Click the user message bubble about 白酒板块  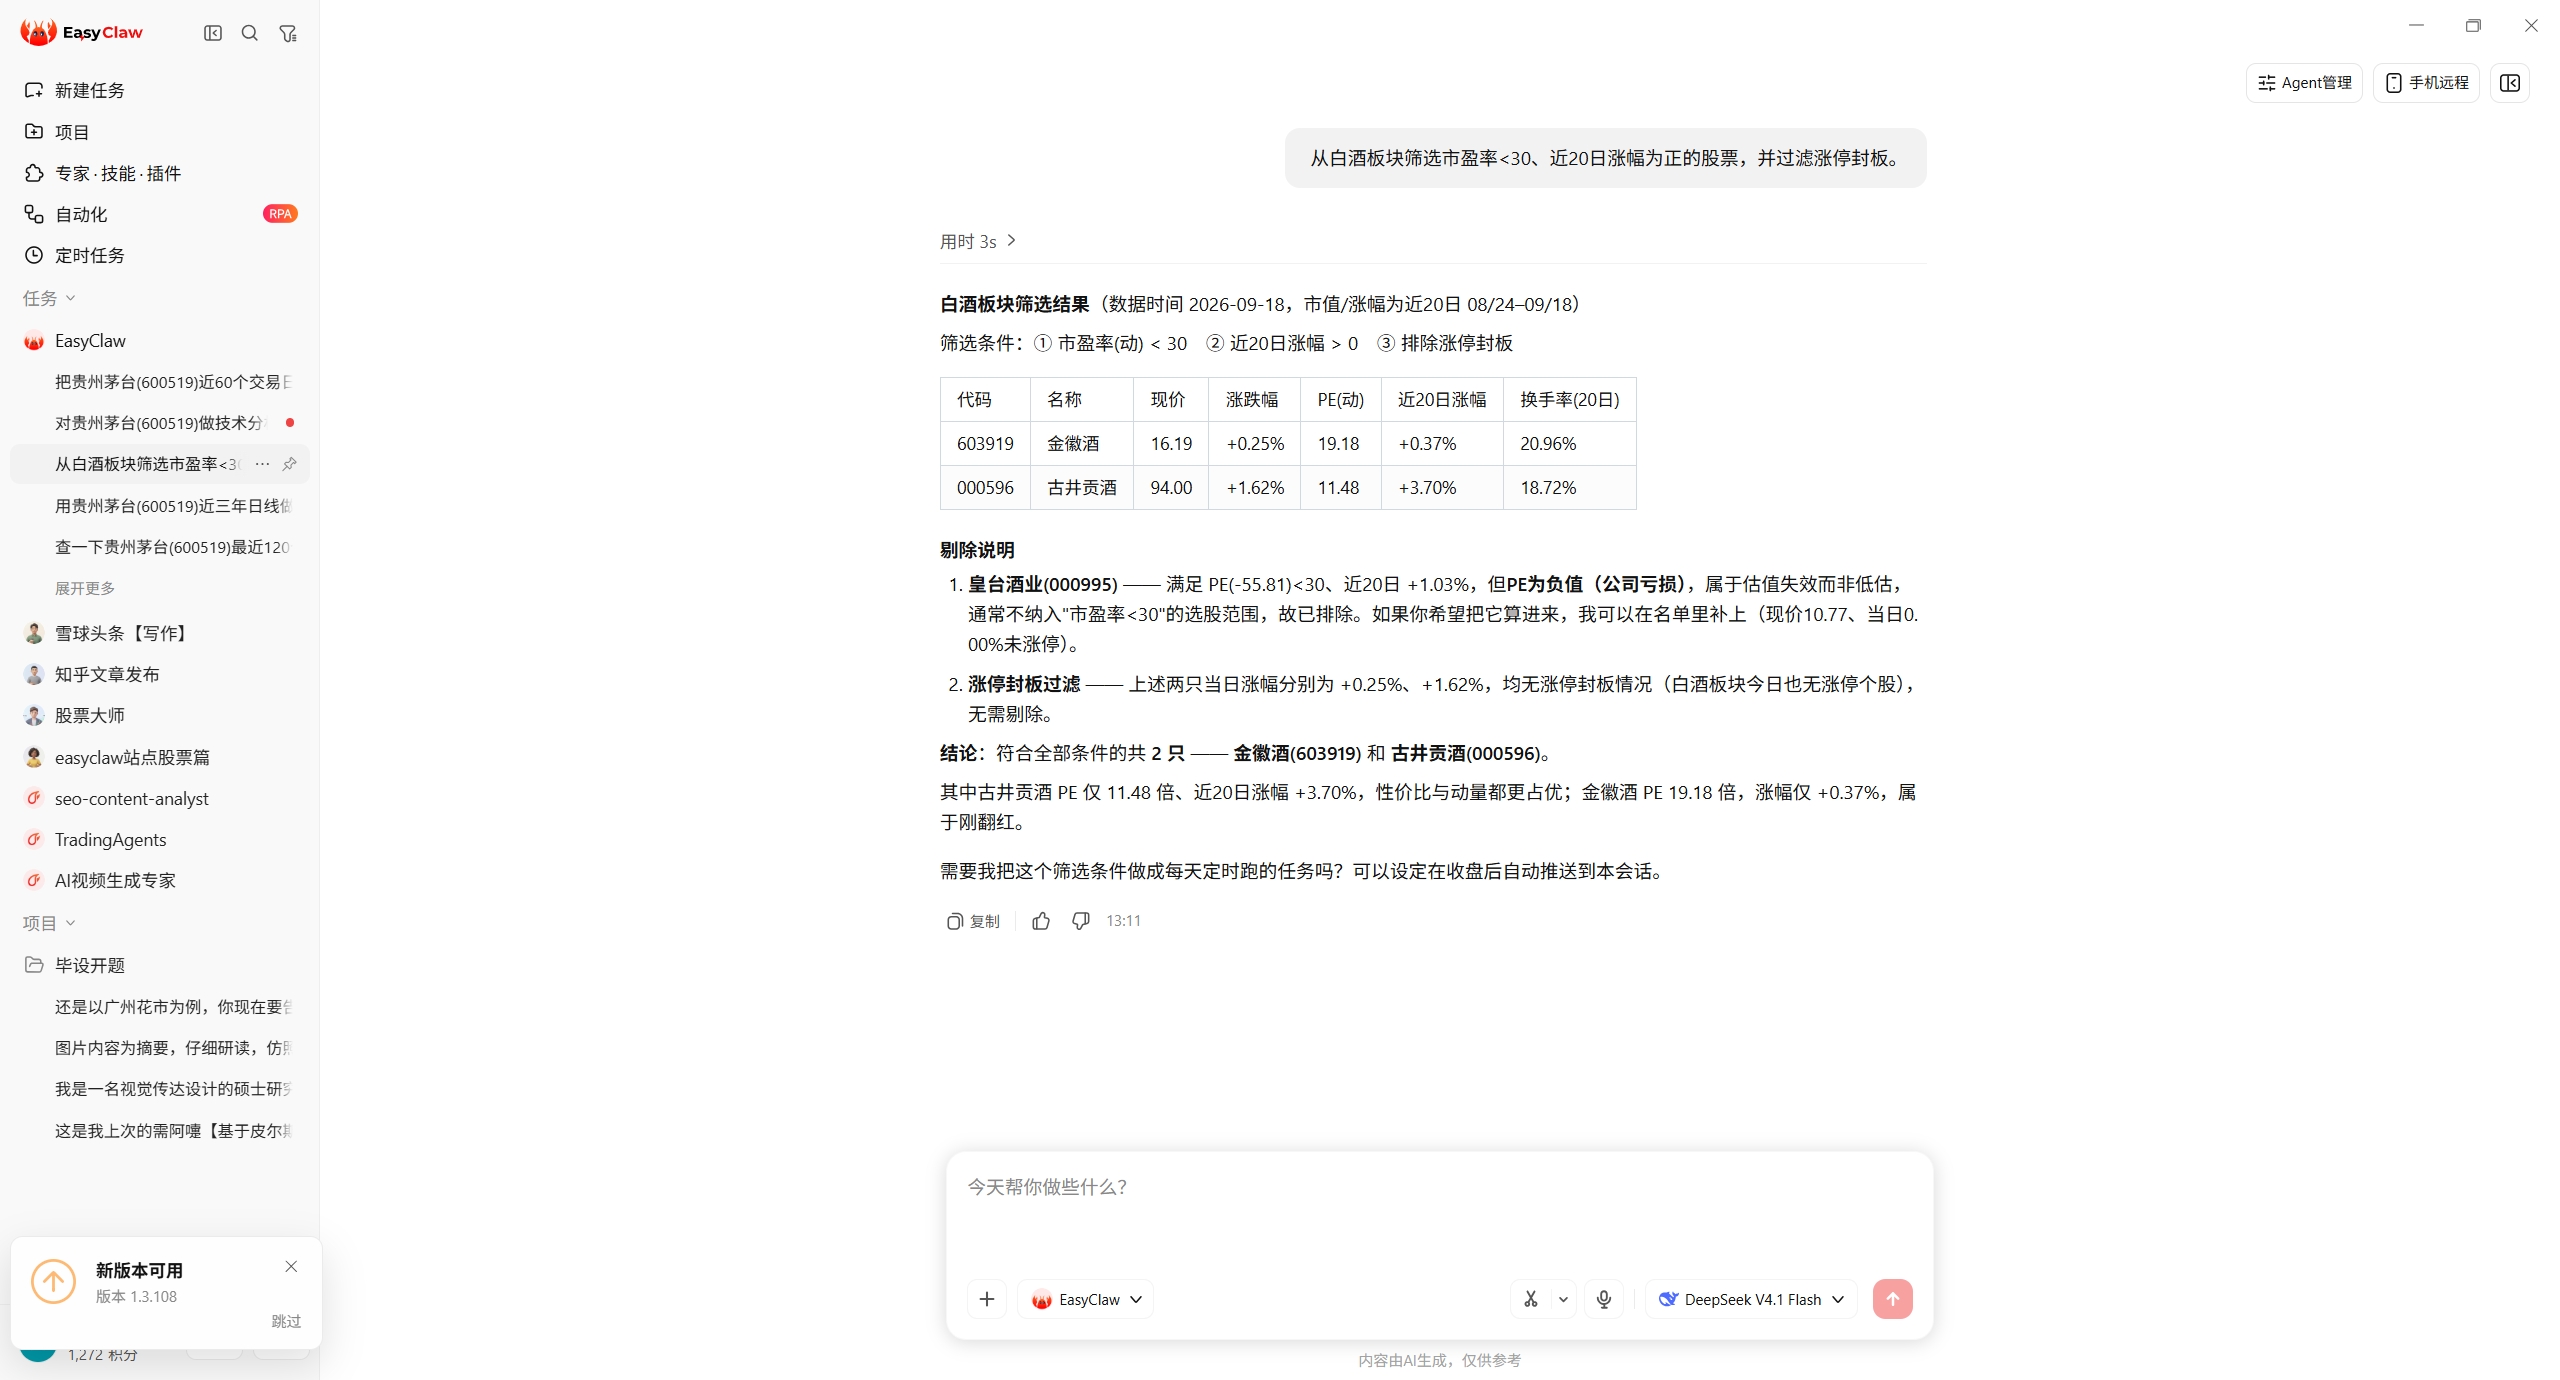1605,158
